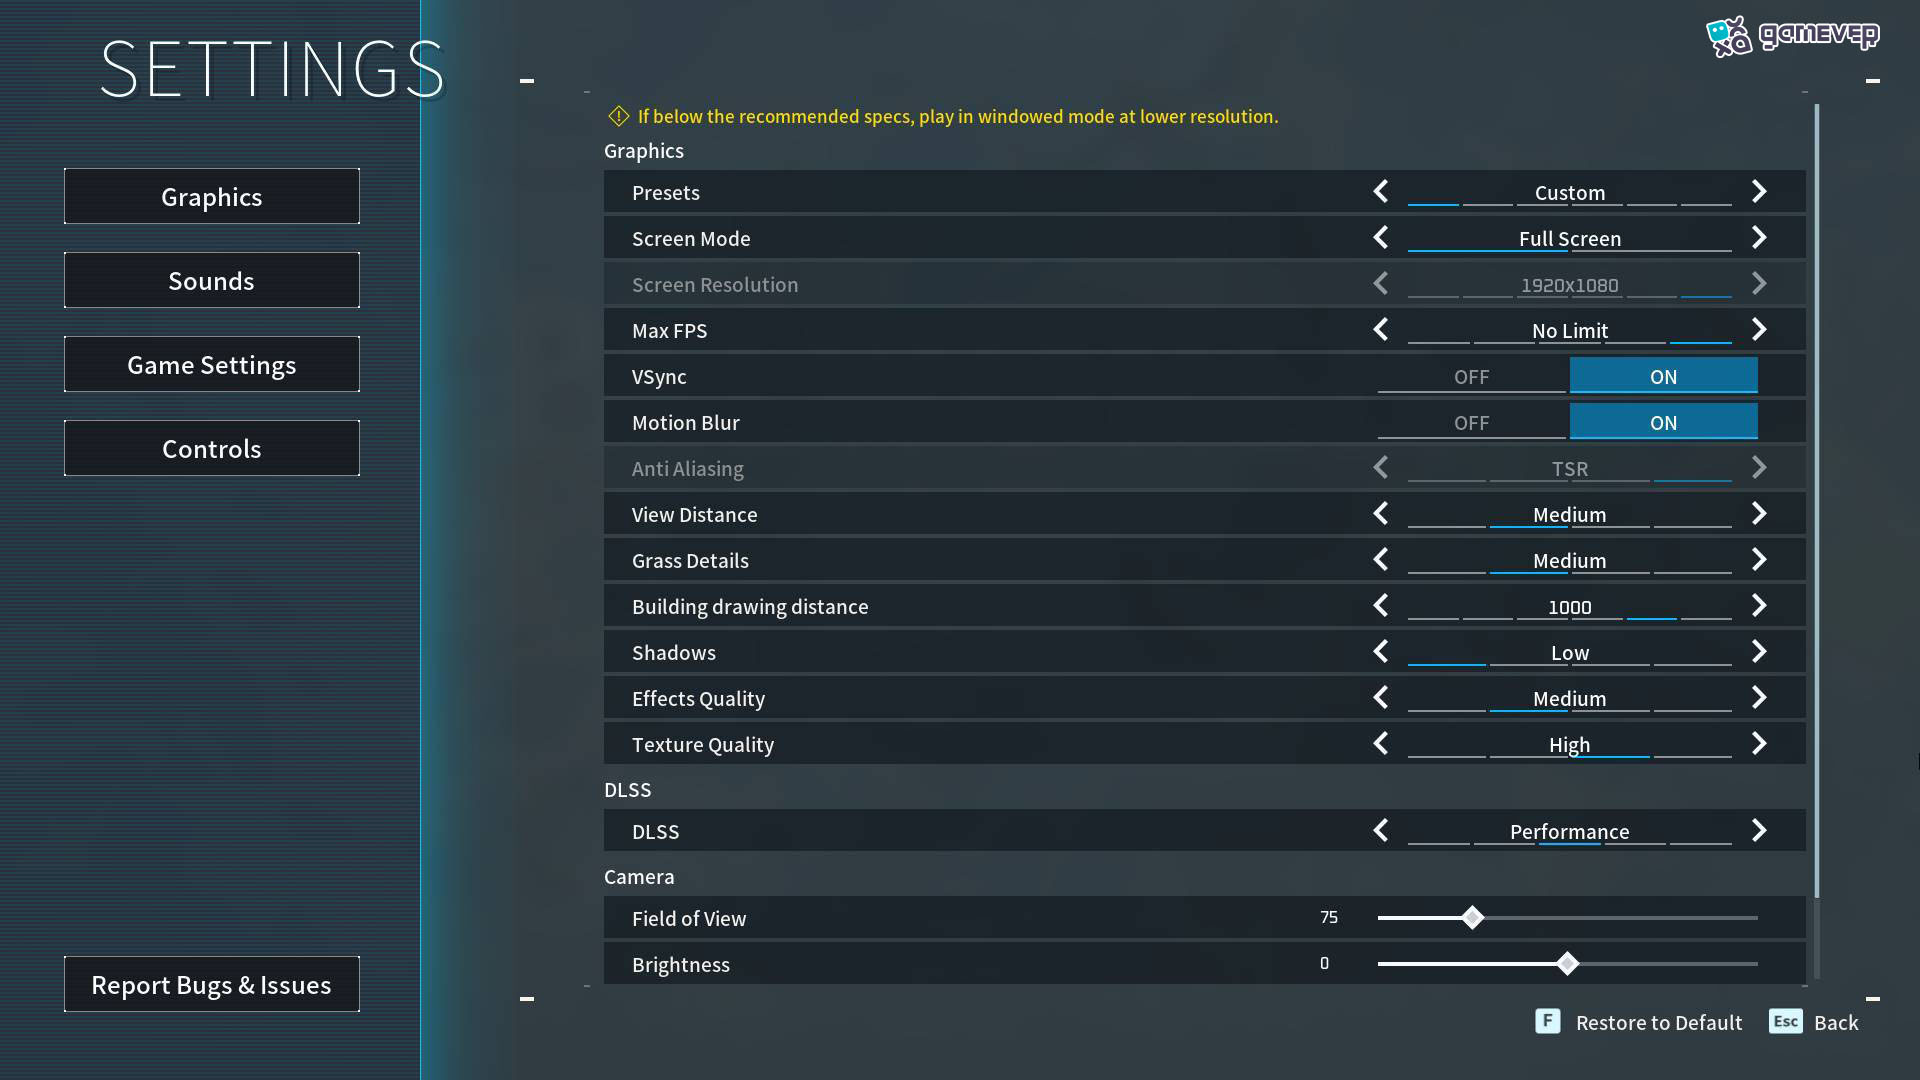Turn Motion Blur OFF
This screenshot has height=1080, width=1920.
tap(1471, 422)
